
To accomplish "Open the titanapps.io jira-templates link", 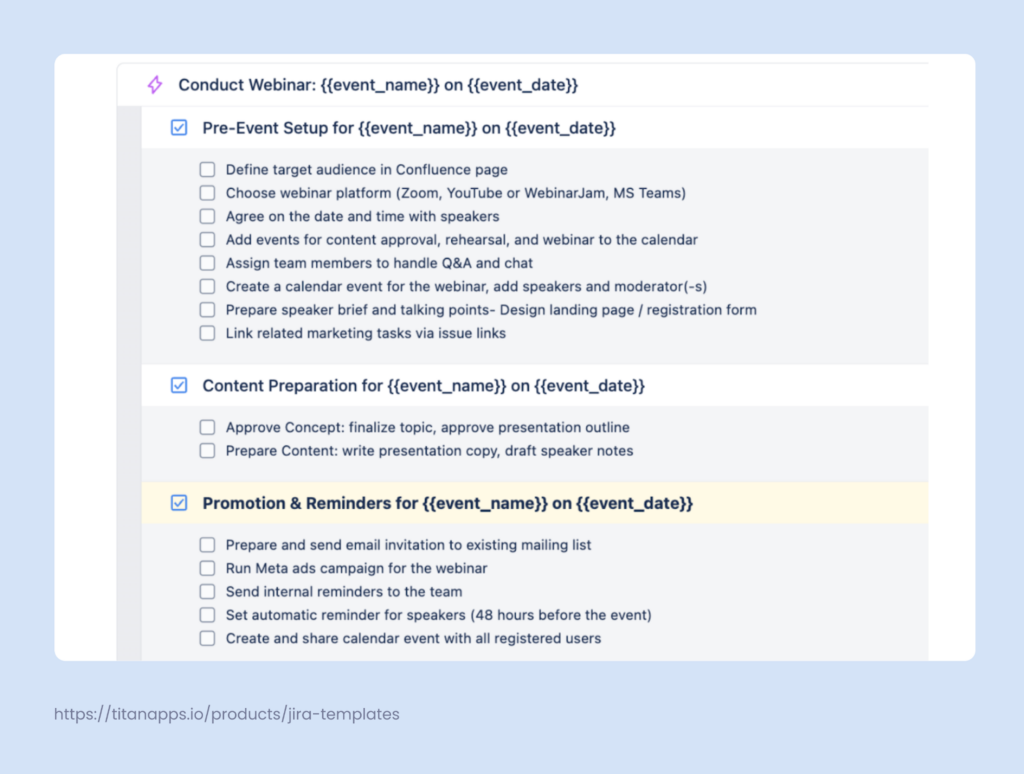I will 226,714.
